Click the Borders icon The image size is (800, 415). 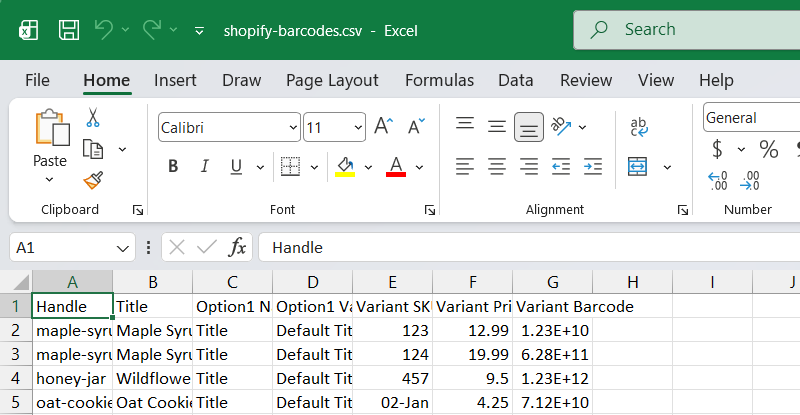290,166
